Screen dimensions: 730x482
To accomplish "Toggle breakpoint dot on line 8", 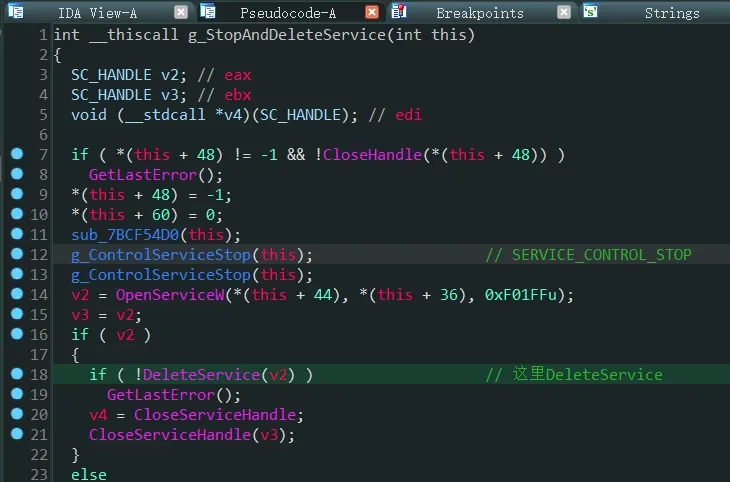I will tap(17, 174).
